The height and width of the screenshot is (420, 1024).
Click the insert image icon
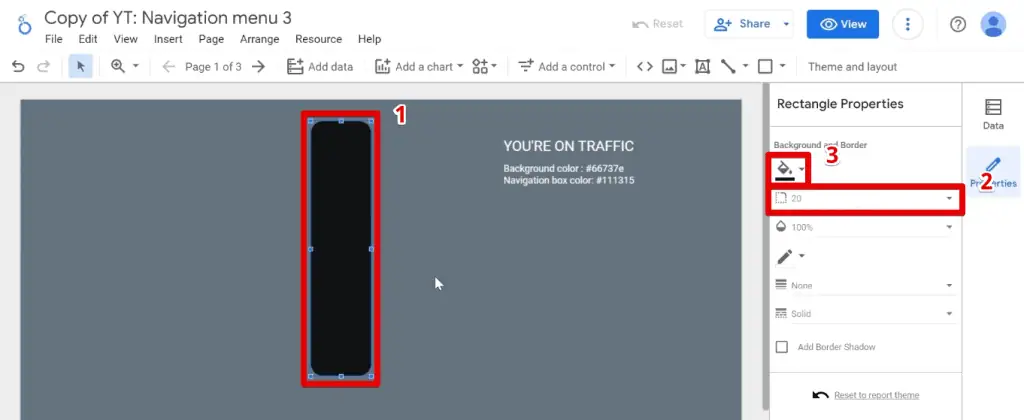(x=669, y=67)
